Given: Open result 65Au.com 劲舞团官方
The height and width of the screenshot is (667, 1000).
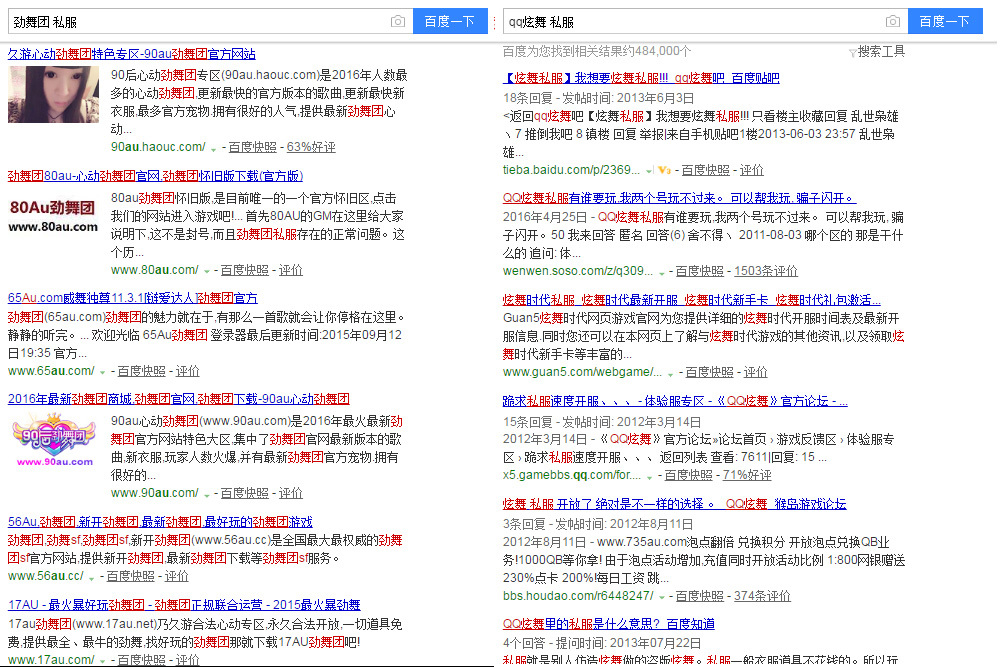Looking at the screenshot, I should pos(133,298).
